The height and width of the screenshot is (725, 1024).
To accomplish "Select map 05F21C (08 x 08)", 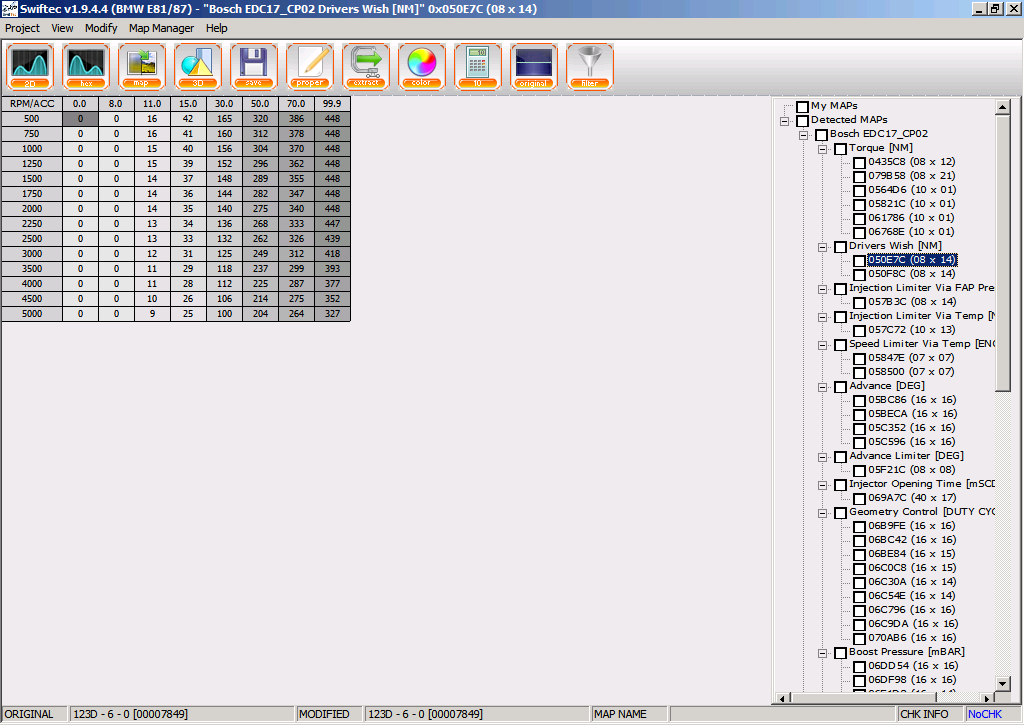I will [911, 470].
